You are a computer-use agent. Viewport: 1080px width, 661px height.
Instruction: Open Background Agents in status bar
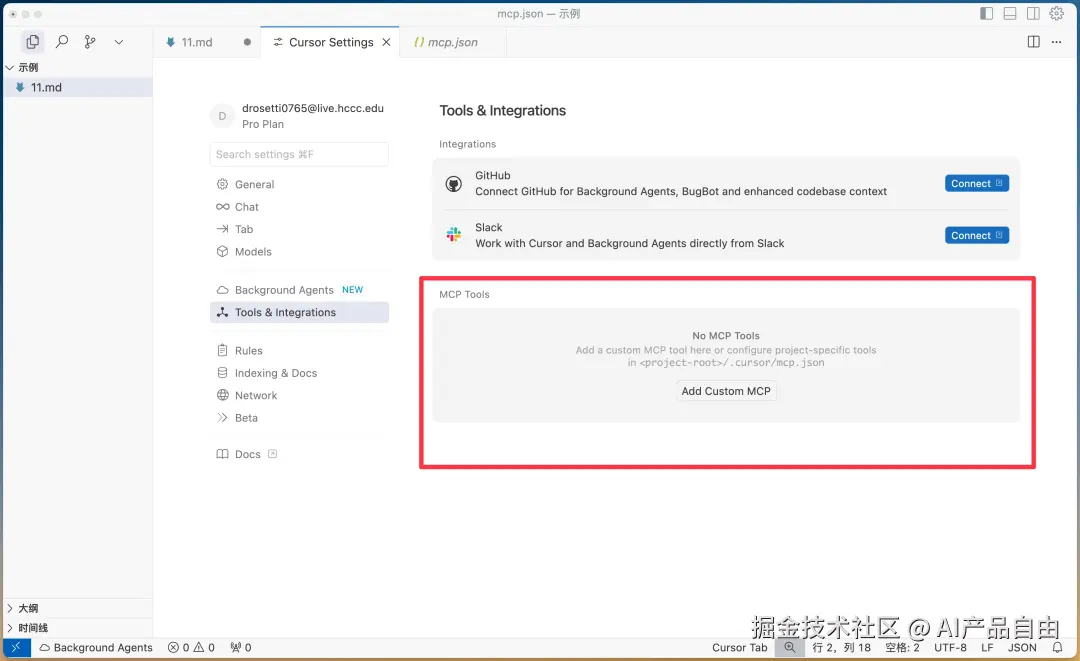pos(96,648)
